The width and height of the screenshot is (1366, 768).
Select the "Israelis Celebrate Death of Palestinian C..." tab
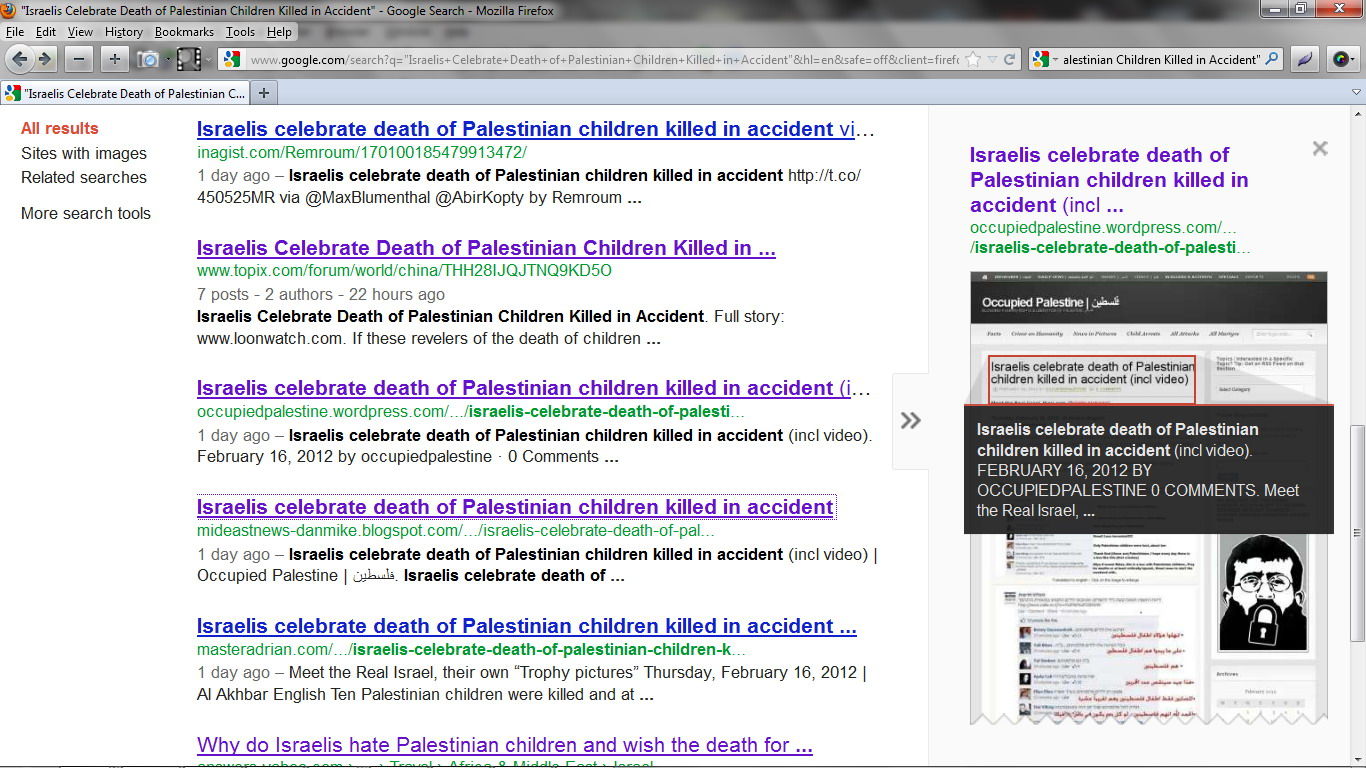point(125,93)
